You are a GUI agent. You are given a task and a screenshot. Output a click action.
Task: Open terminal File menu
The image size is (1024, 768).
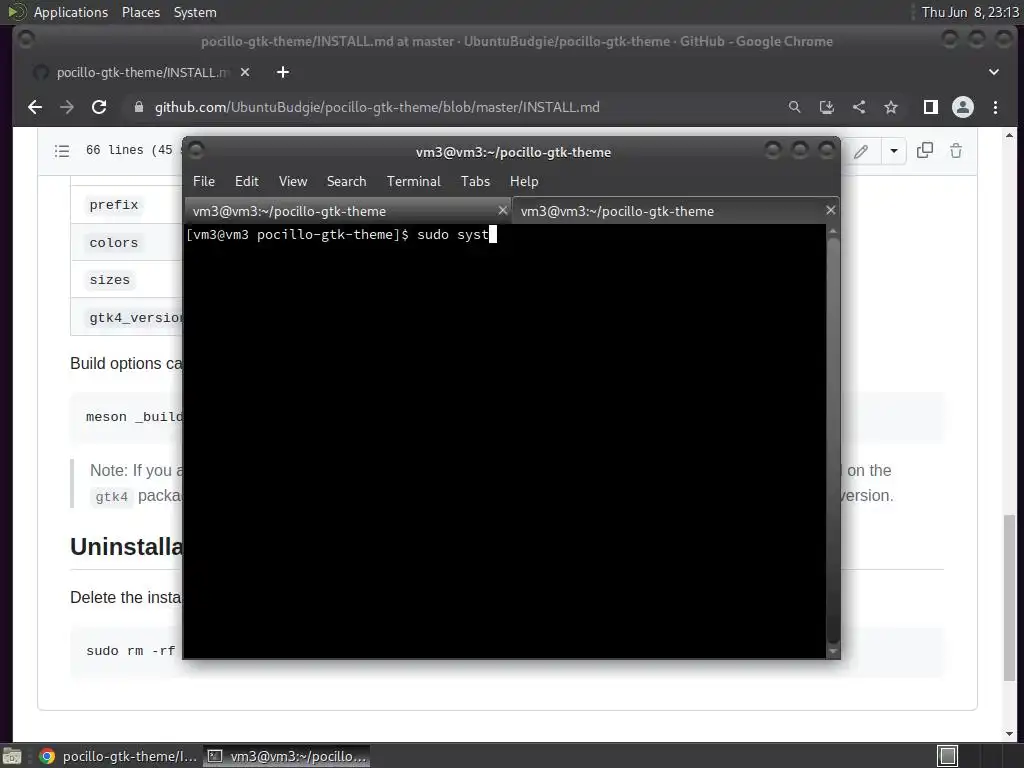(x=204, y=181)
